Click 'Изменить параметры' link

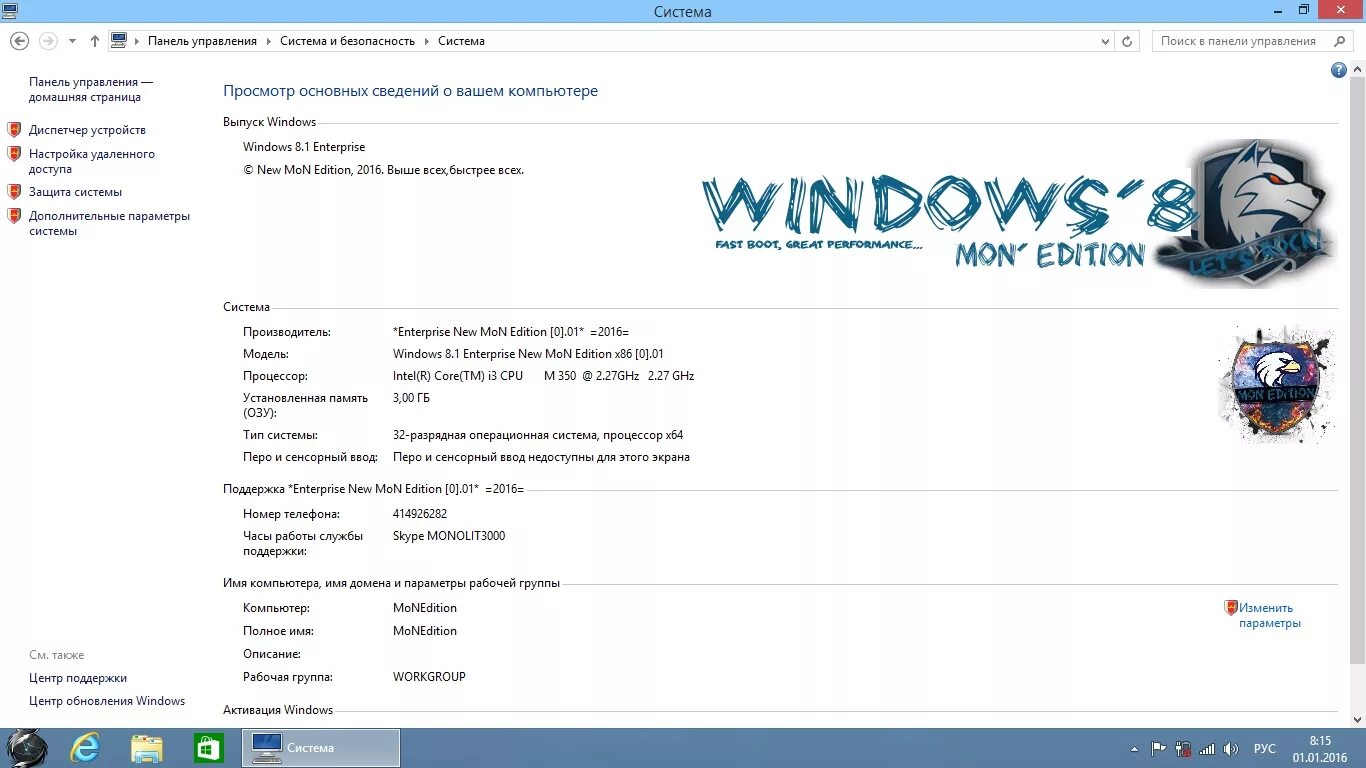point(1270,615)
